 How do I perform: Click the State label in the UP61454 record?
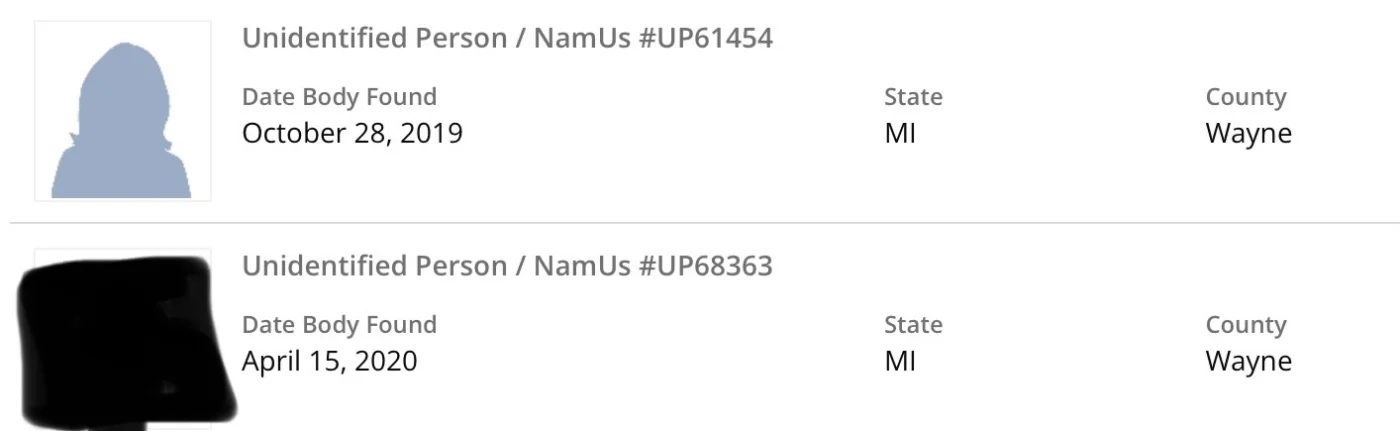point(913,97)
